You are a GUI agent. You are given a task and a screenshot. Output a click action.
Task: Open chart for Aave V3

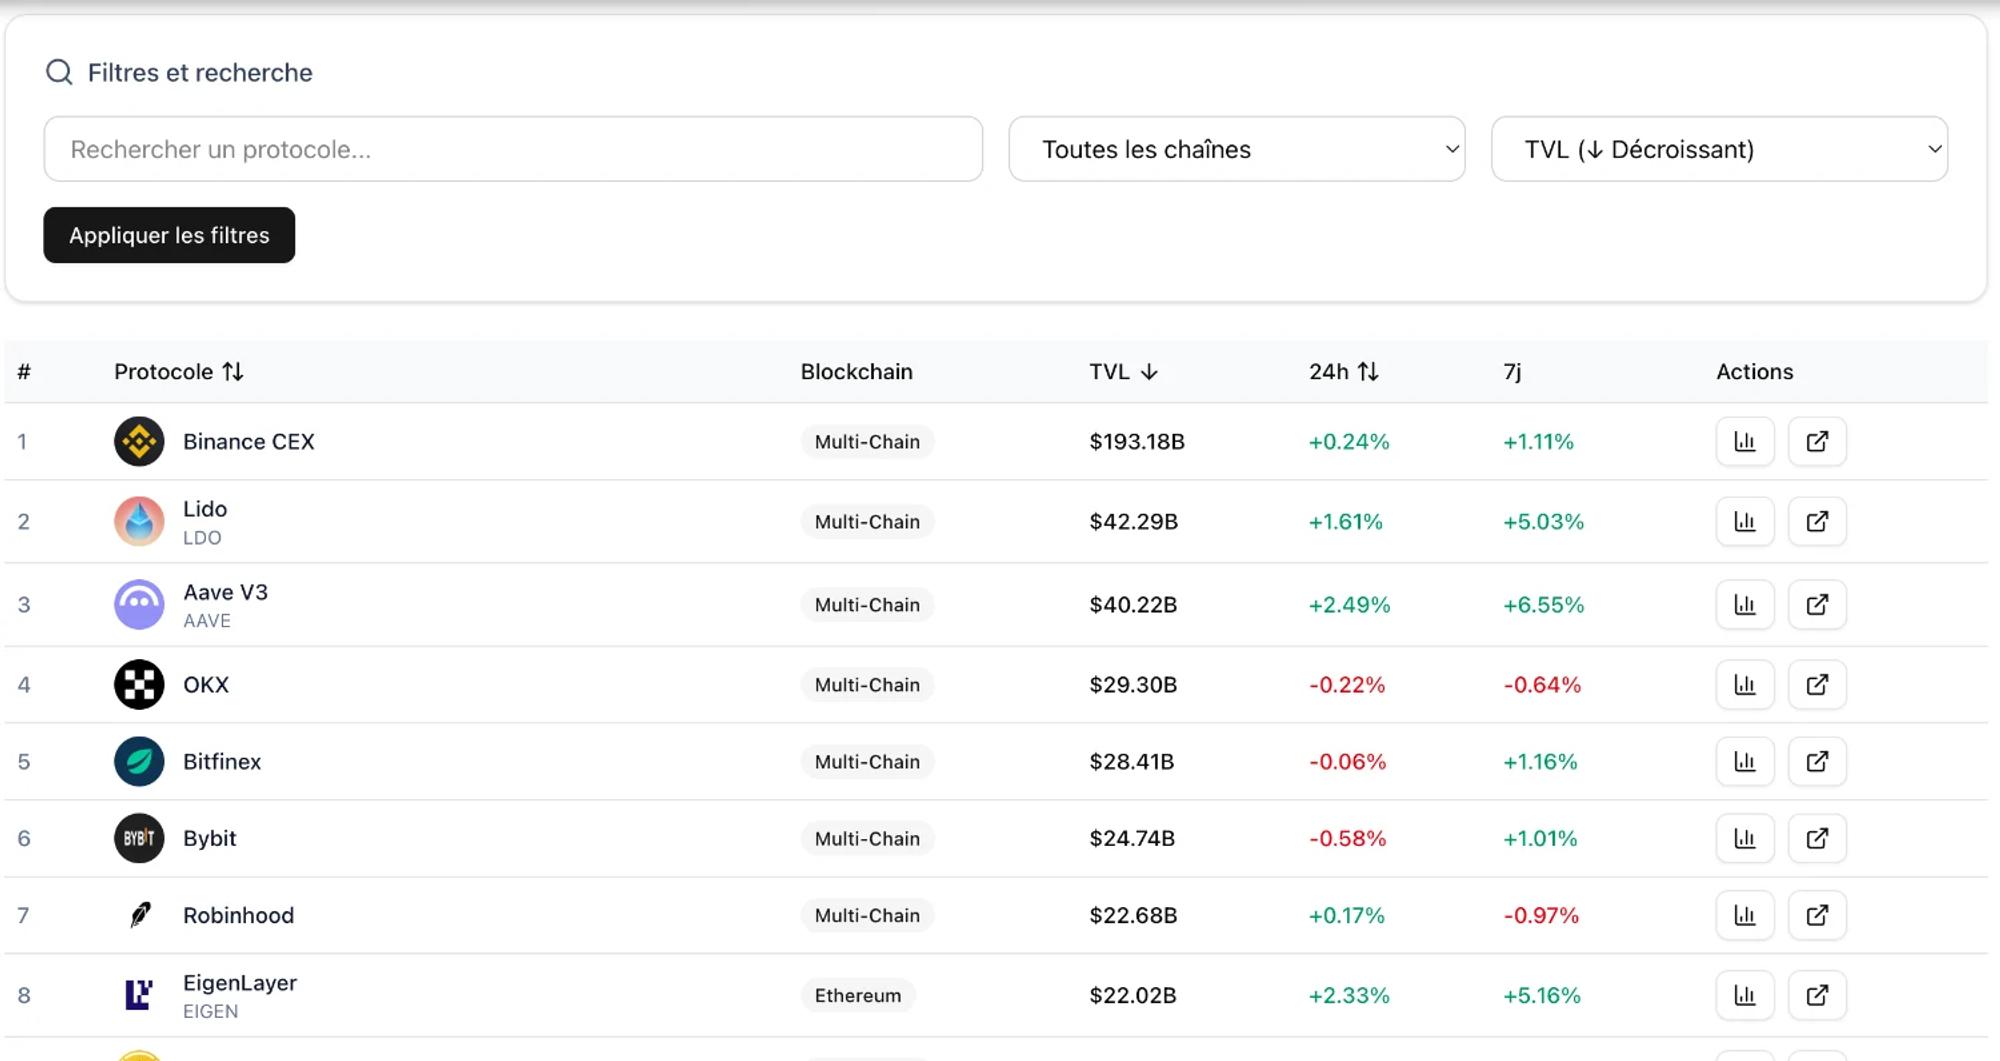(x=1745, y=604)
